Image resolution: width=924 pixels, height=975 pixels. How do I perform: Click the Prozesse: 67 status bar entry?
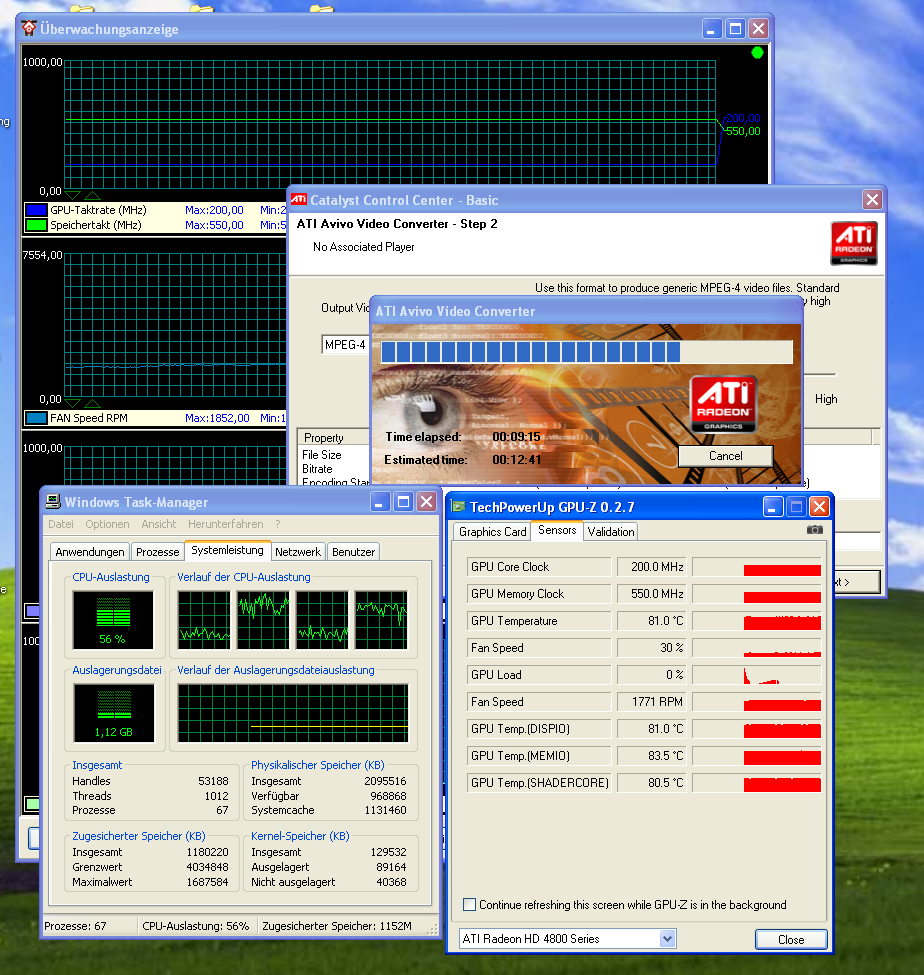(75, 926)
